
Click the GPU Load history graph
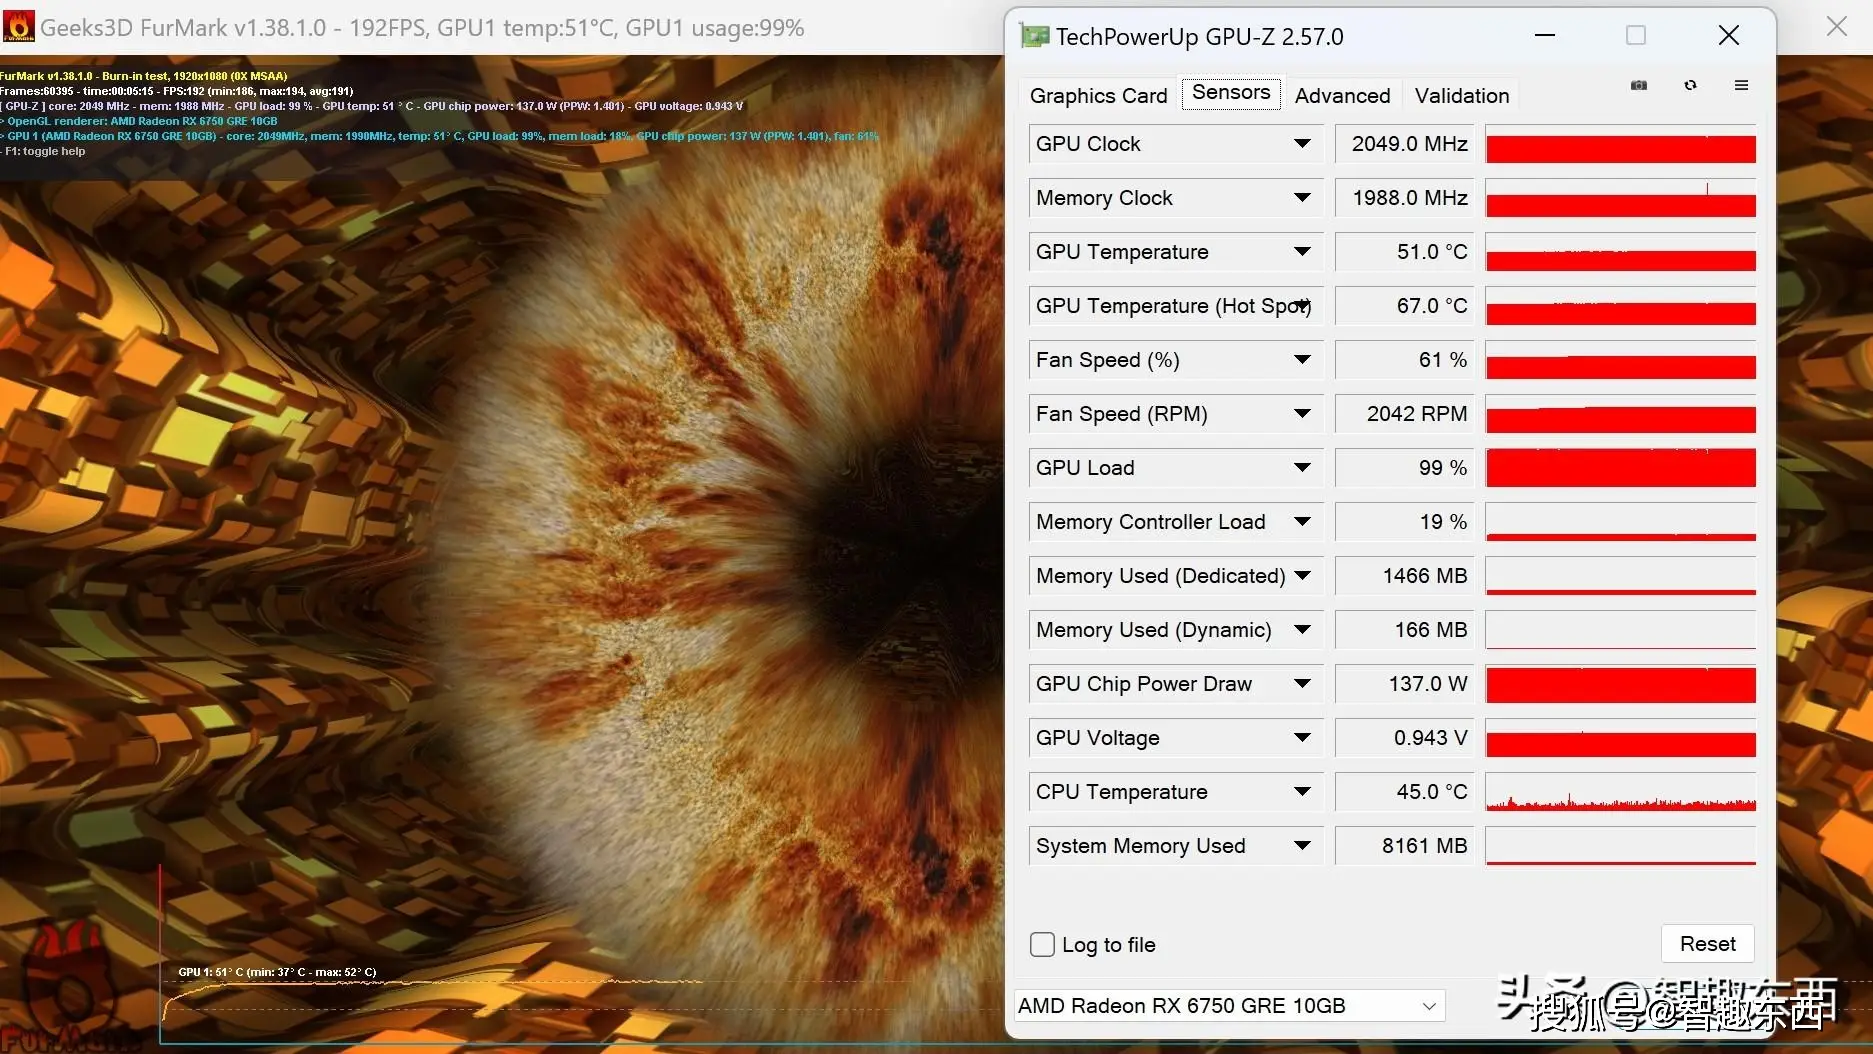[1620, 468]
